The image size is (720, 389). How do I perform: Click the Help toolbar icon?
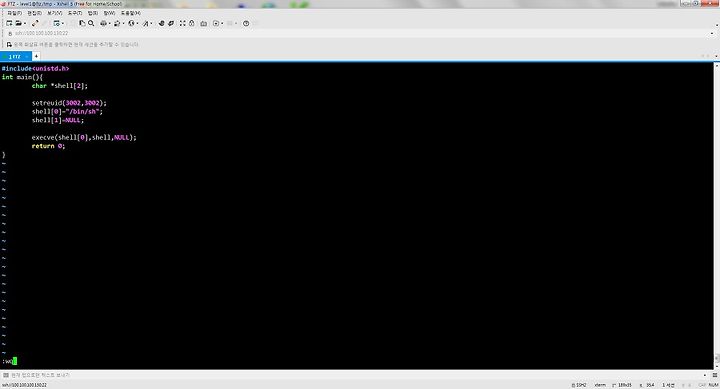tap(246, 23)
